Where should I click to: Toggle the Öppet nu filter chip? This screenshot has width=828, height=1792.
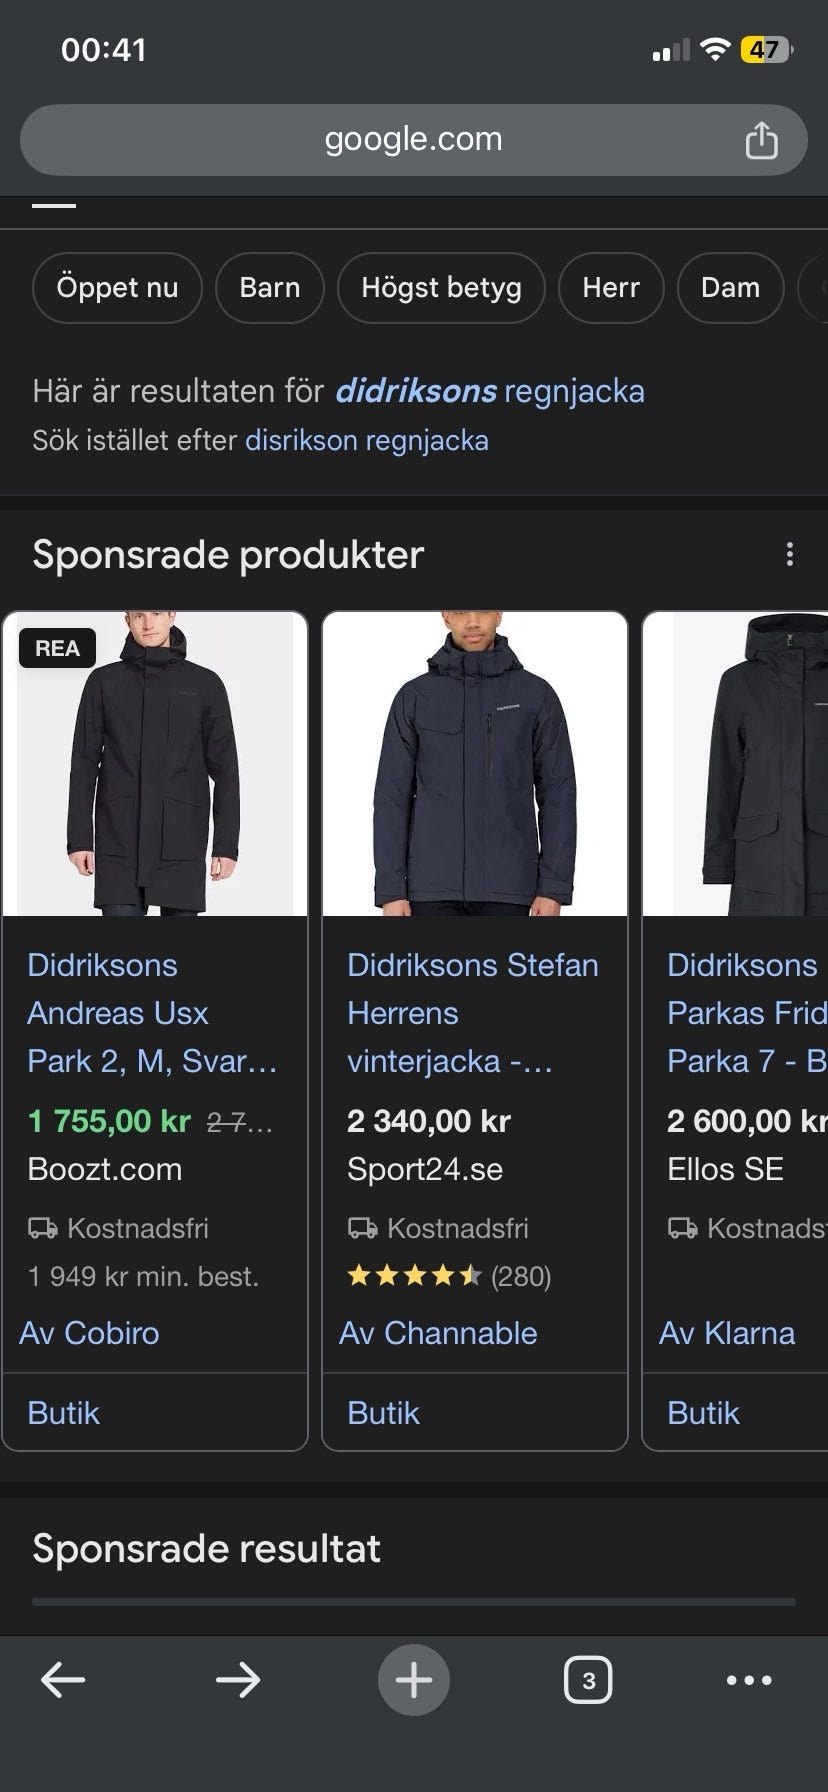coord(117,288)
